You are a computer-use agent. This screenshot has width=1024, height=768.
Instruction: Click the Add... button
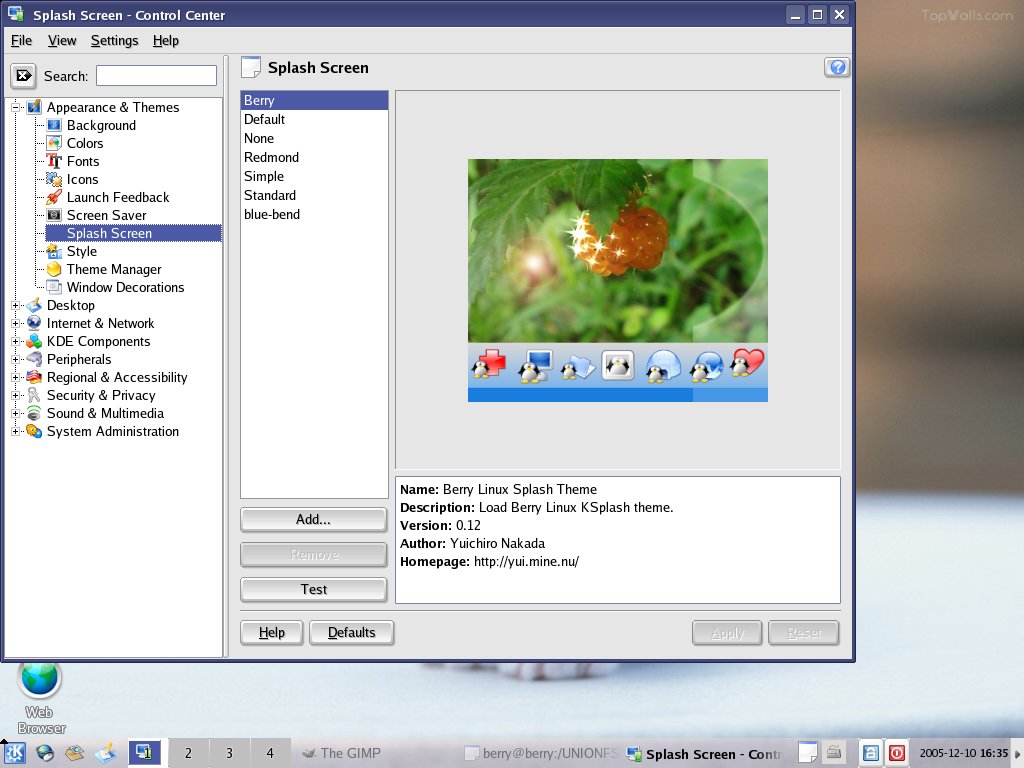pyautogui.click(x=313, y=520)
